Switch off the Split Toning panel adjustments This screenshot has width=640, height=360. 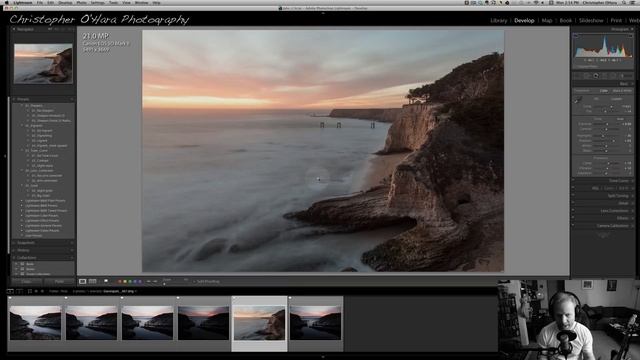(x=573, y=196)
